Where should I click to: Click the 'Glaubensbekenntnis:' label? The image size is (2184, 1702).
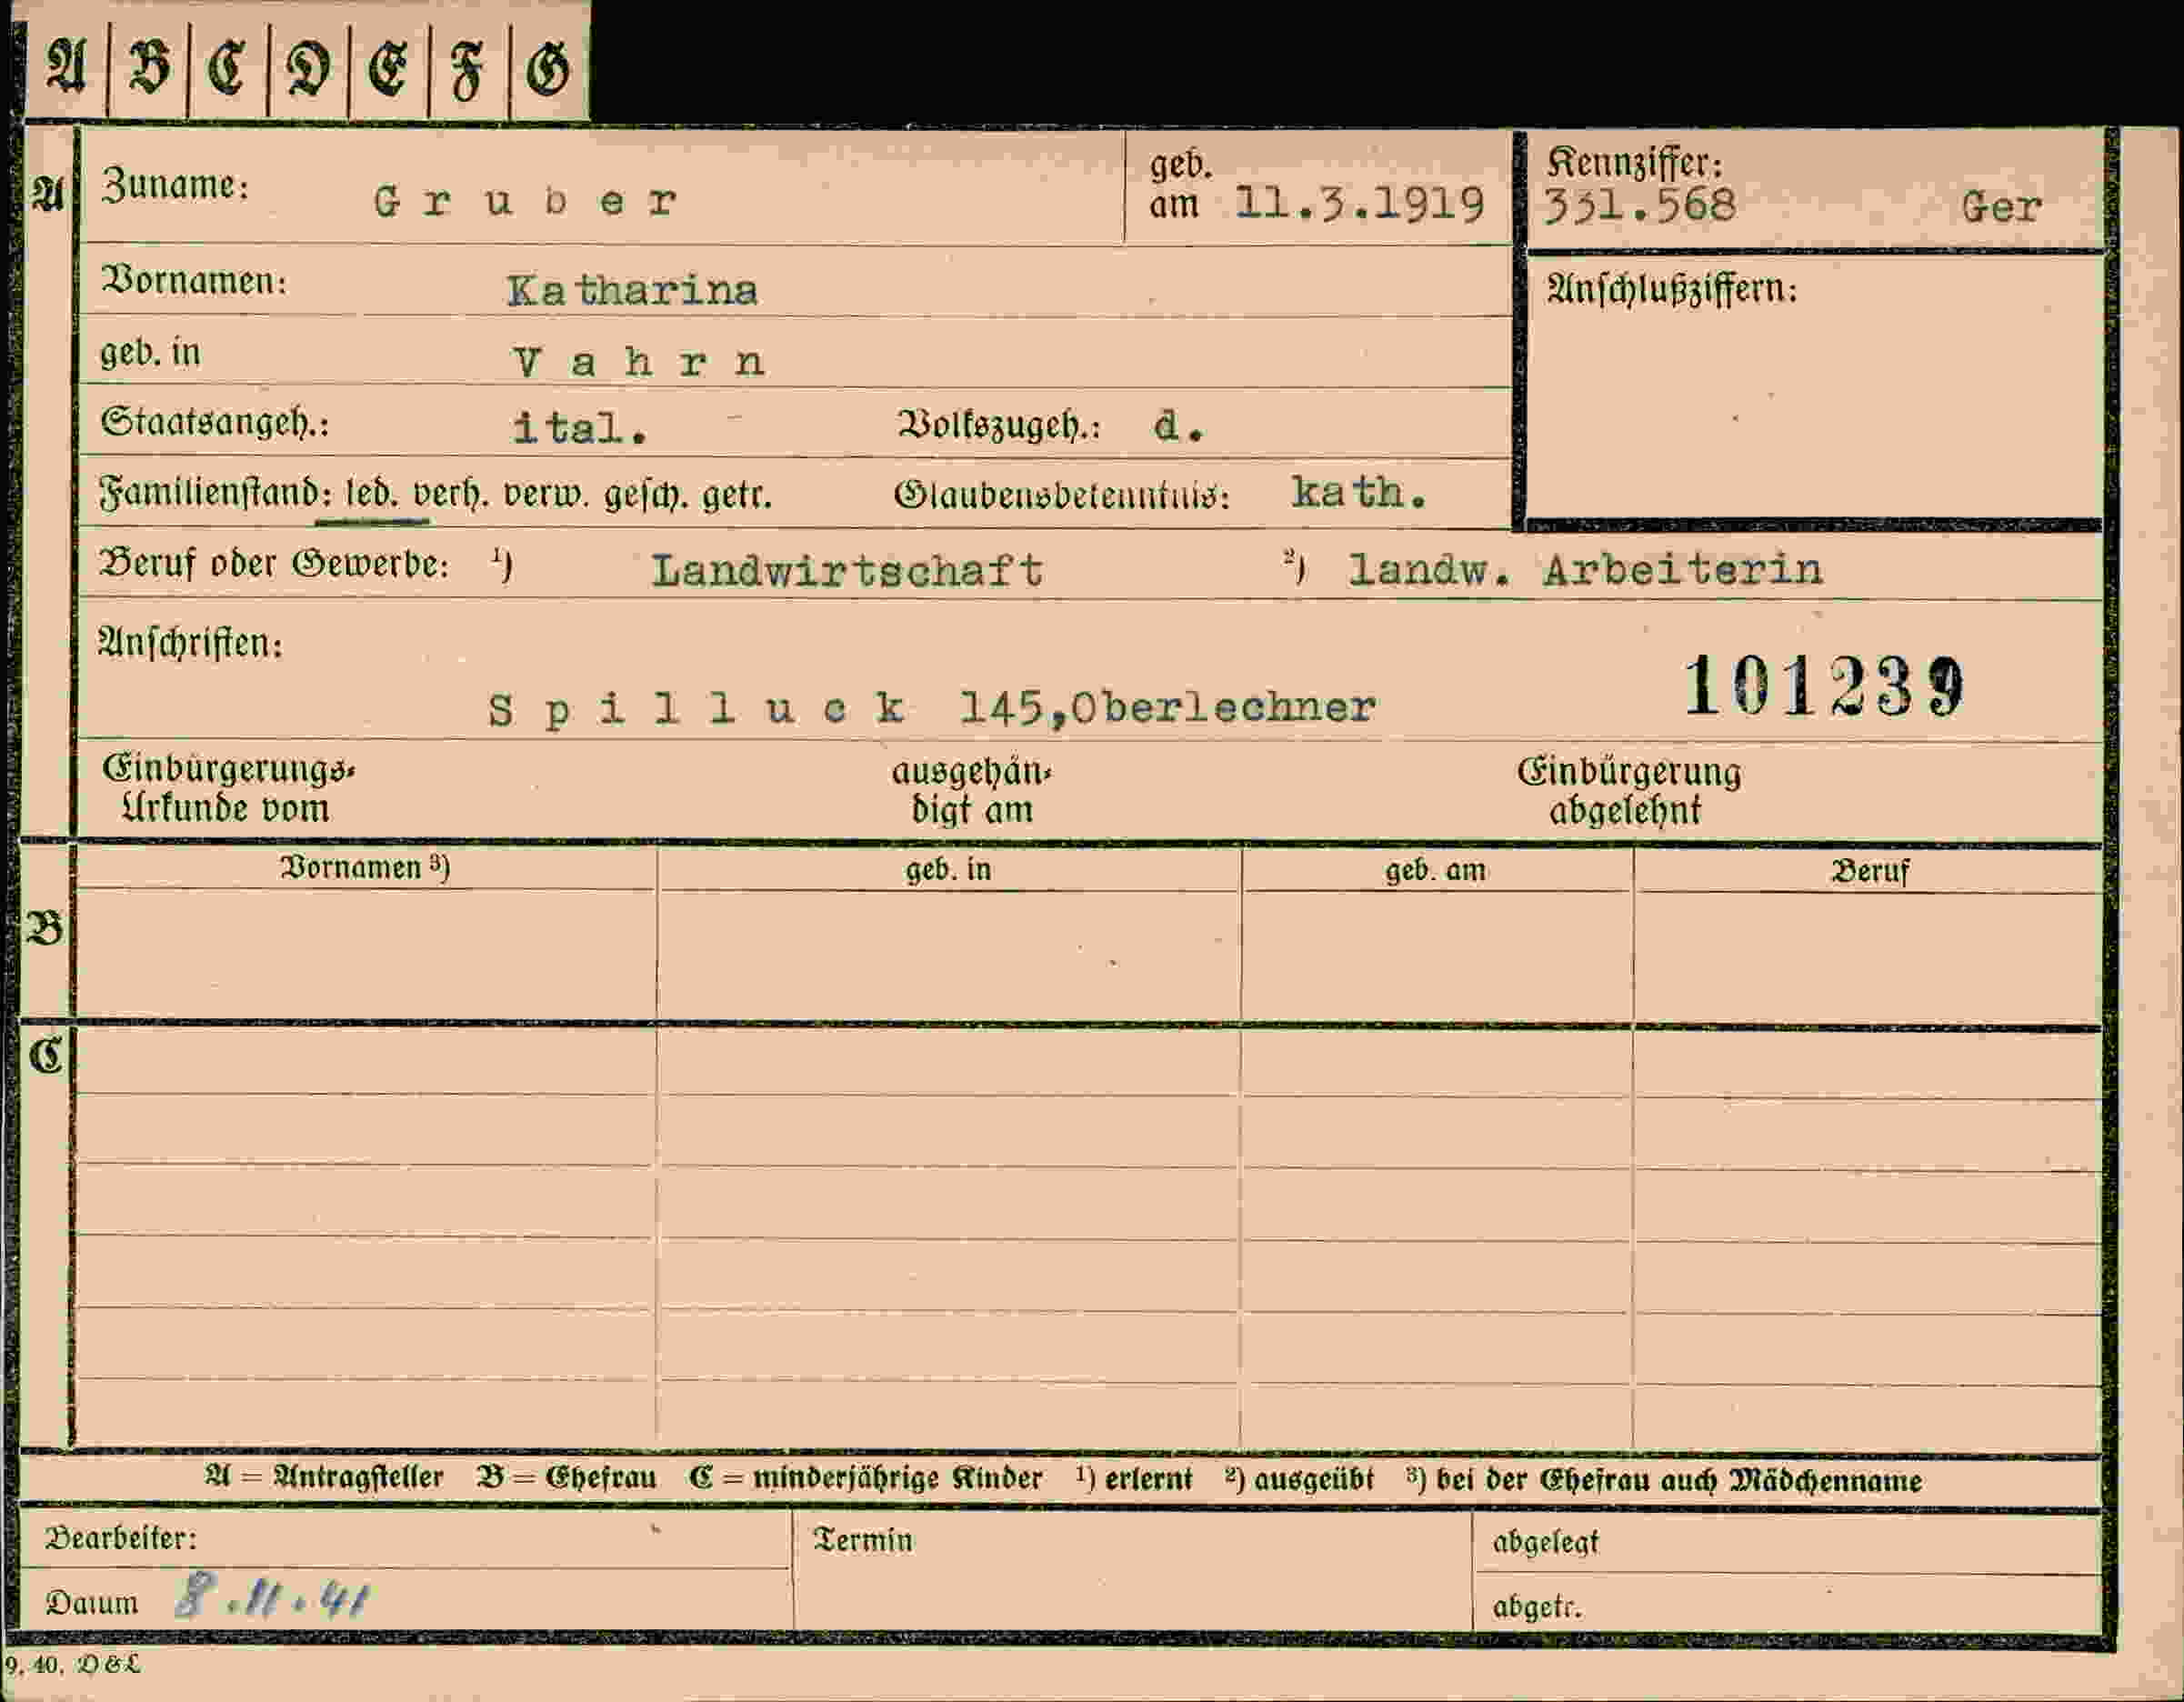pos(1062,496)
